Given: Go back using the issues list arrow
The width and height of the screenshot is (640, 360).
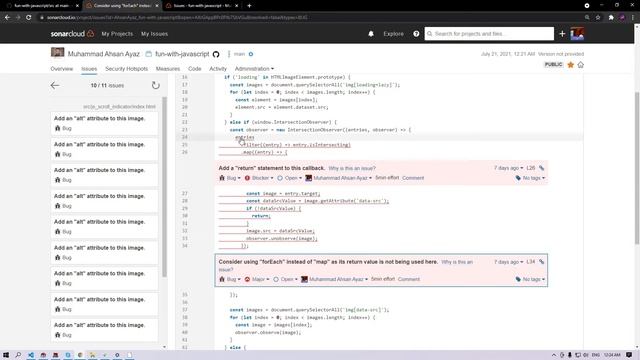Looking at the screenshot, I should tap(55, 85).
